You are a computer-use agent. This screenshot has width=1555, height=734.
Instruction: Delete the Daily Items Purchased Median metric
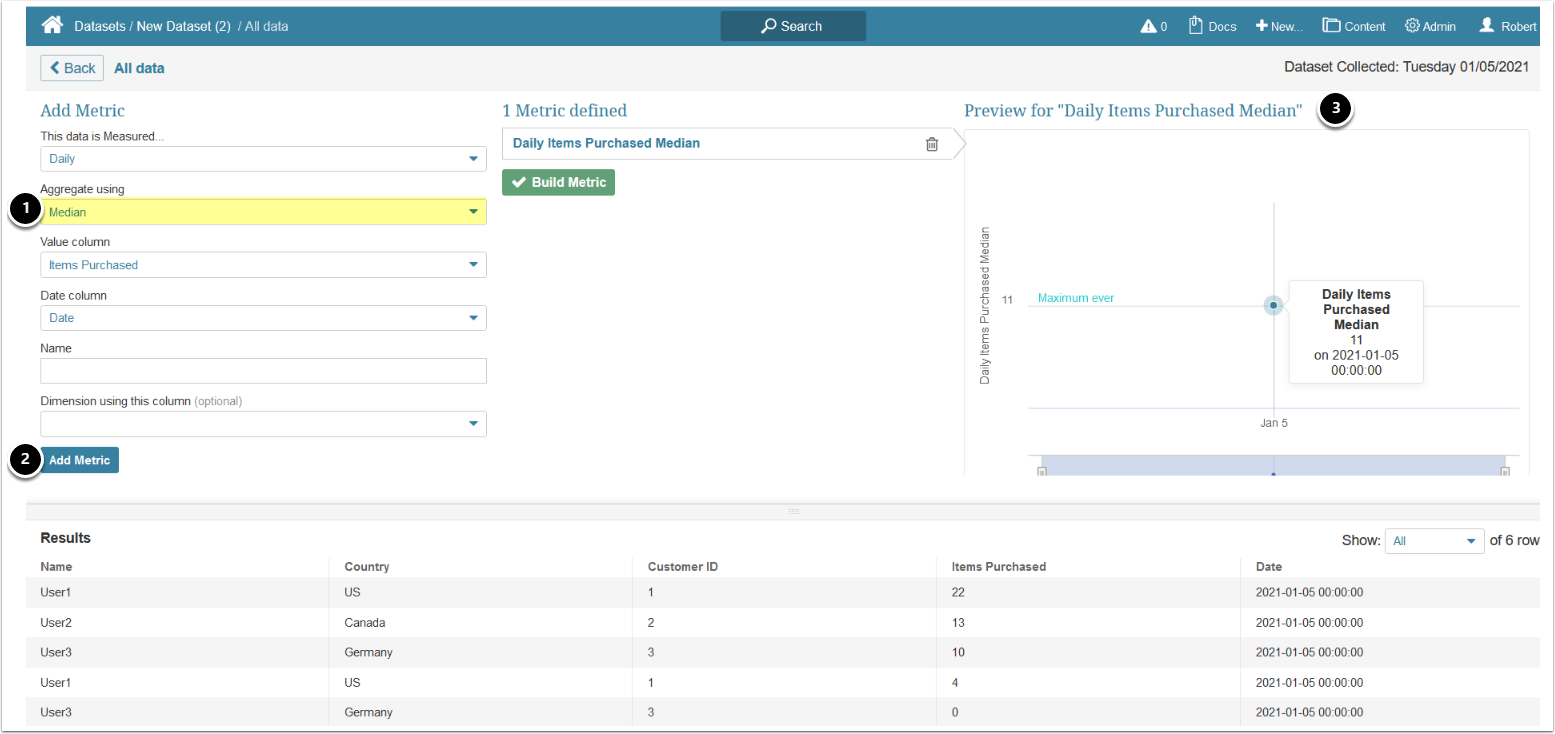(x=932, y=144)
